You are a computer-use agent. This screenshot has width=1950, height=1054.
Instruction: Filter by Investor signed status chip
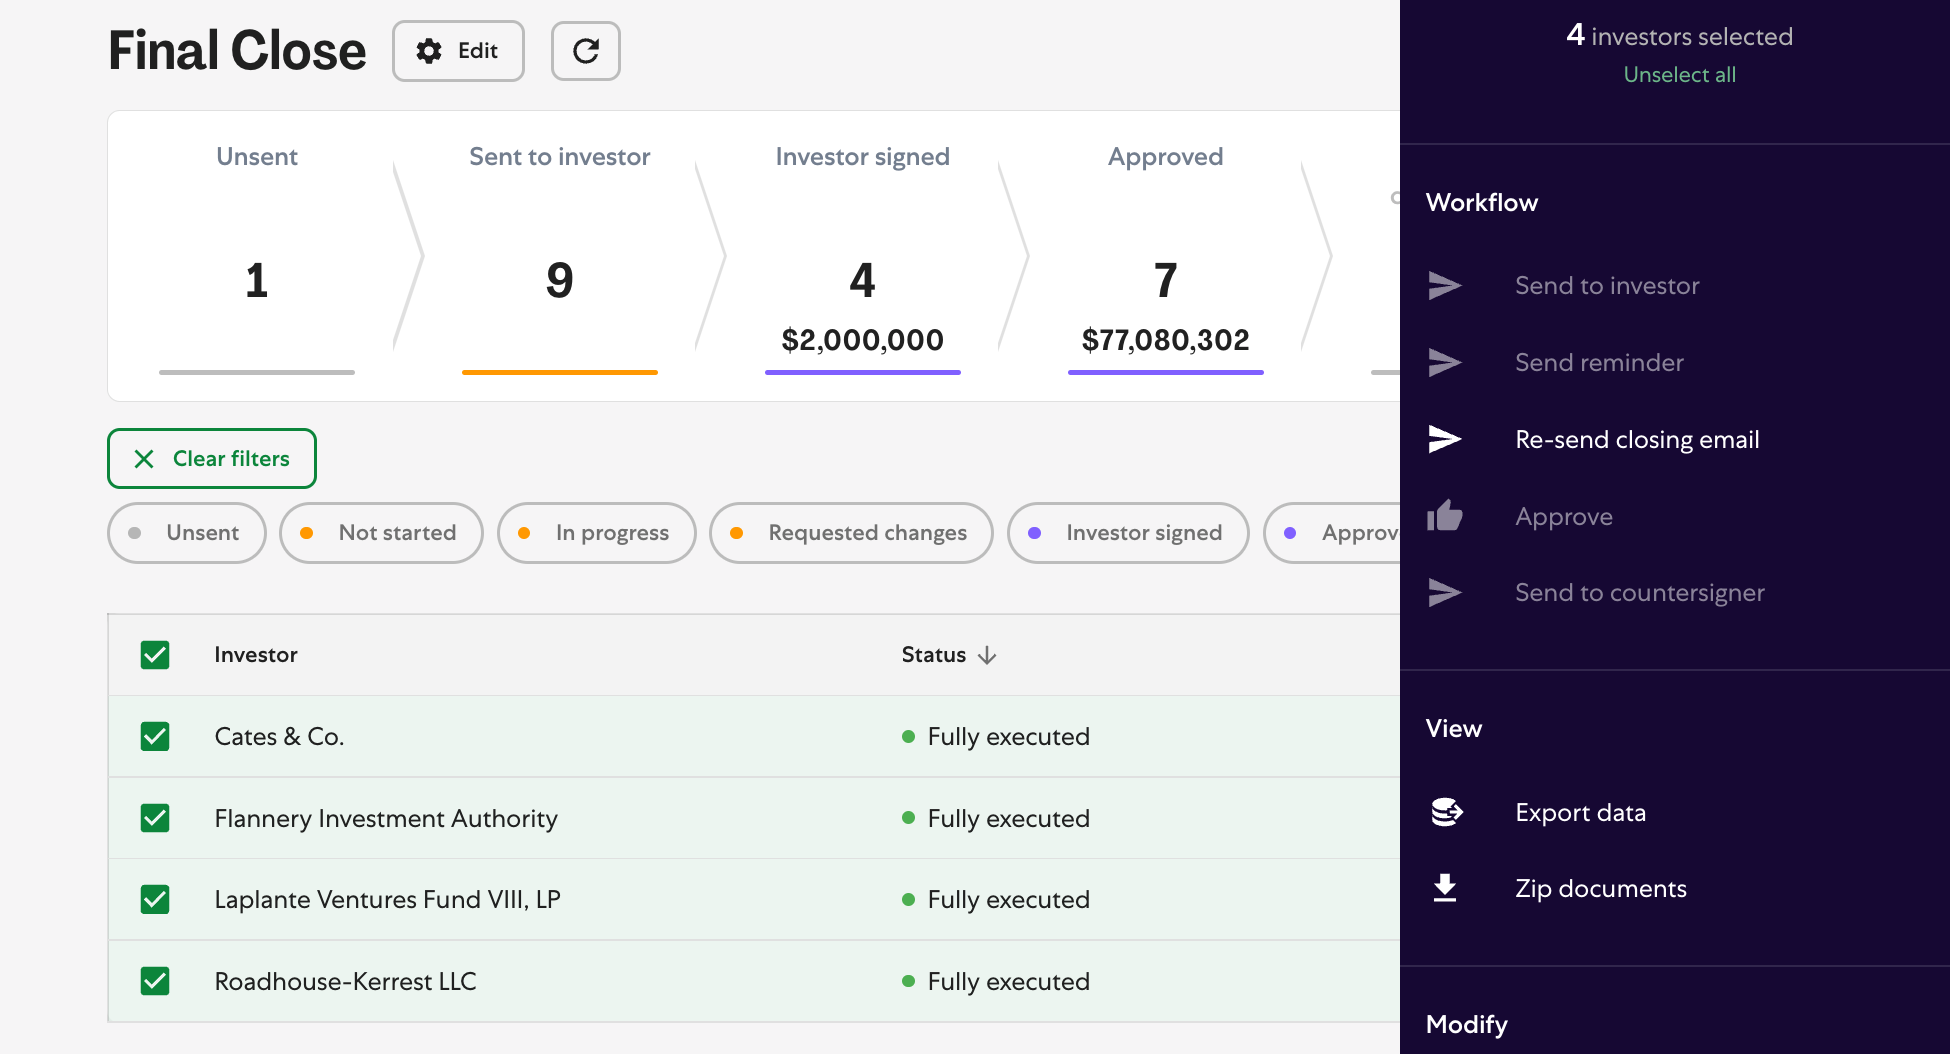tap(1128, 533)
